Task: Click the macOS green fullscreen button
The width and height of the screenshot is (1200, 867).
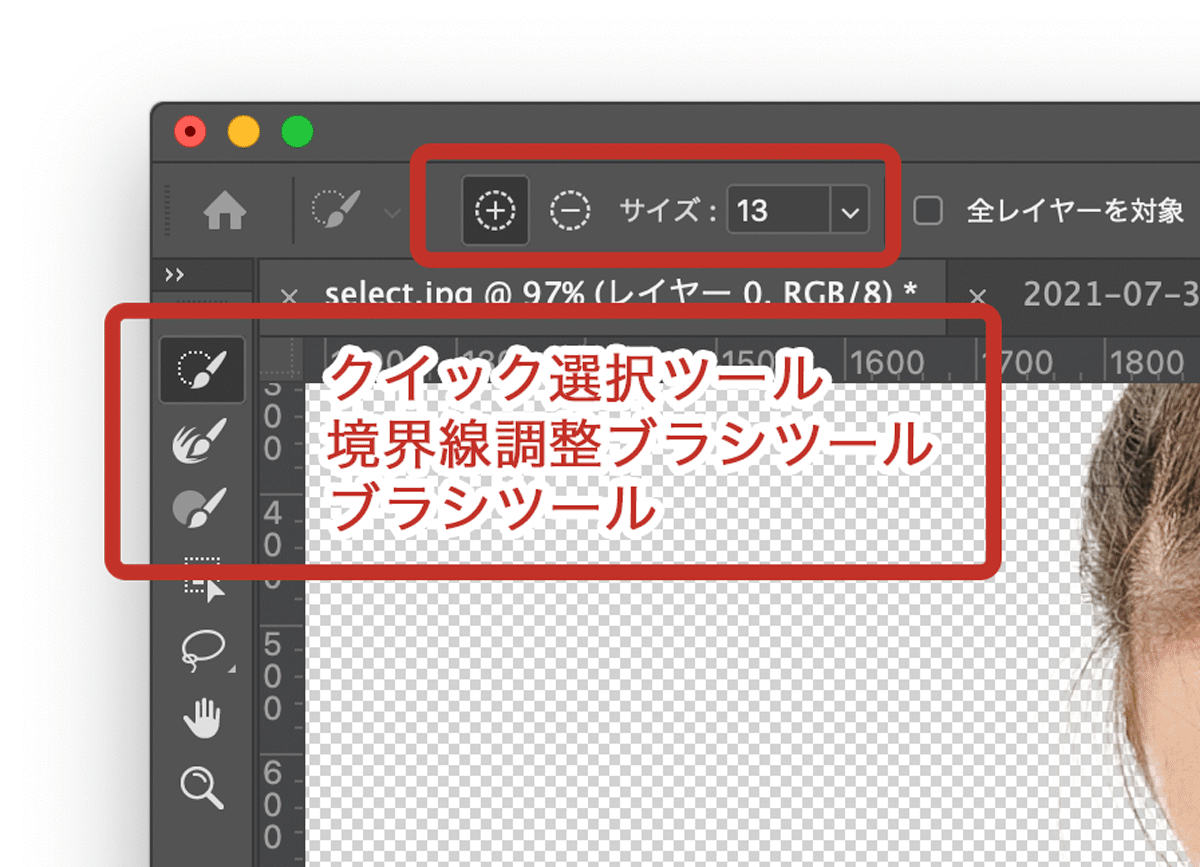Action: click(297, 131)
